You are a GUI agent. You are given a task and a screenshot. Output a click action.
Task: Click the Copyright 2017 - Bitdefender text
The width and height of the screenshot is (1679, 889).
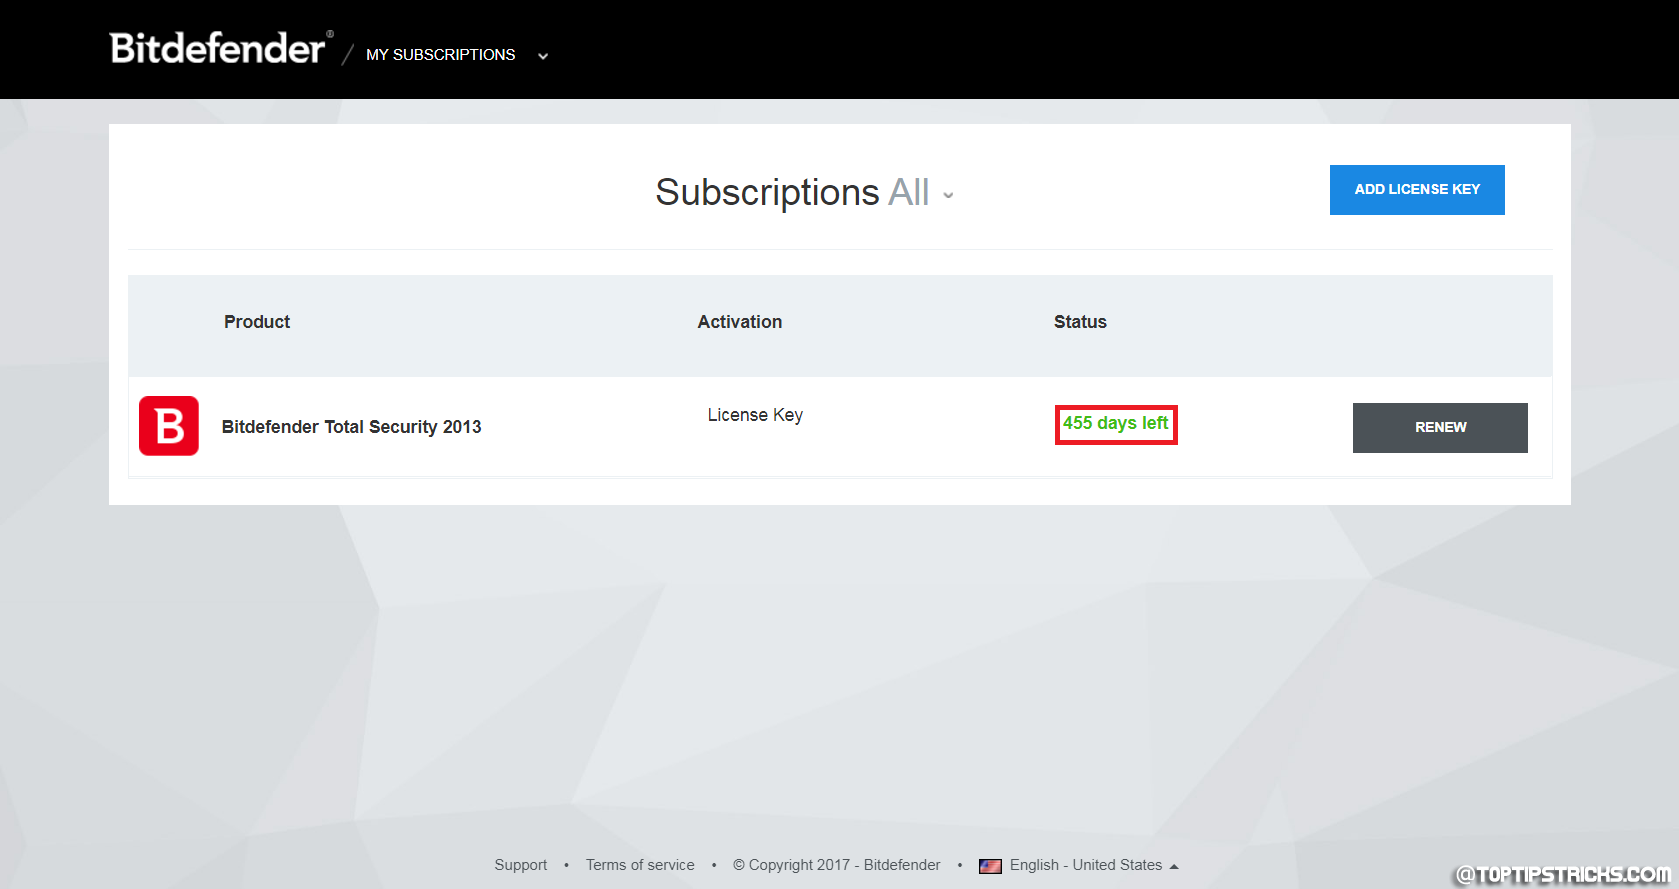837,865
